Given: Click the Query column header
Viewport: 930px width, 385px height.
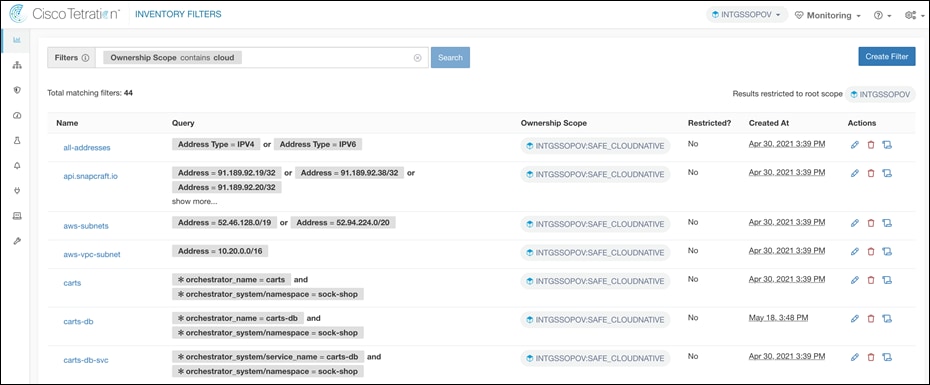Looking at the screenshot, I should coord(183,123).
